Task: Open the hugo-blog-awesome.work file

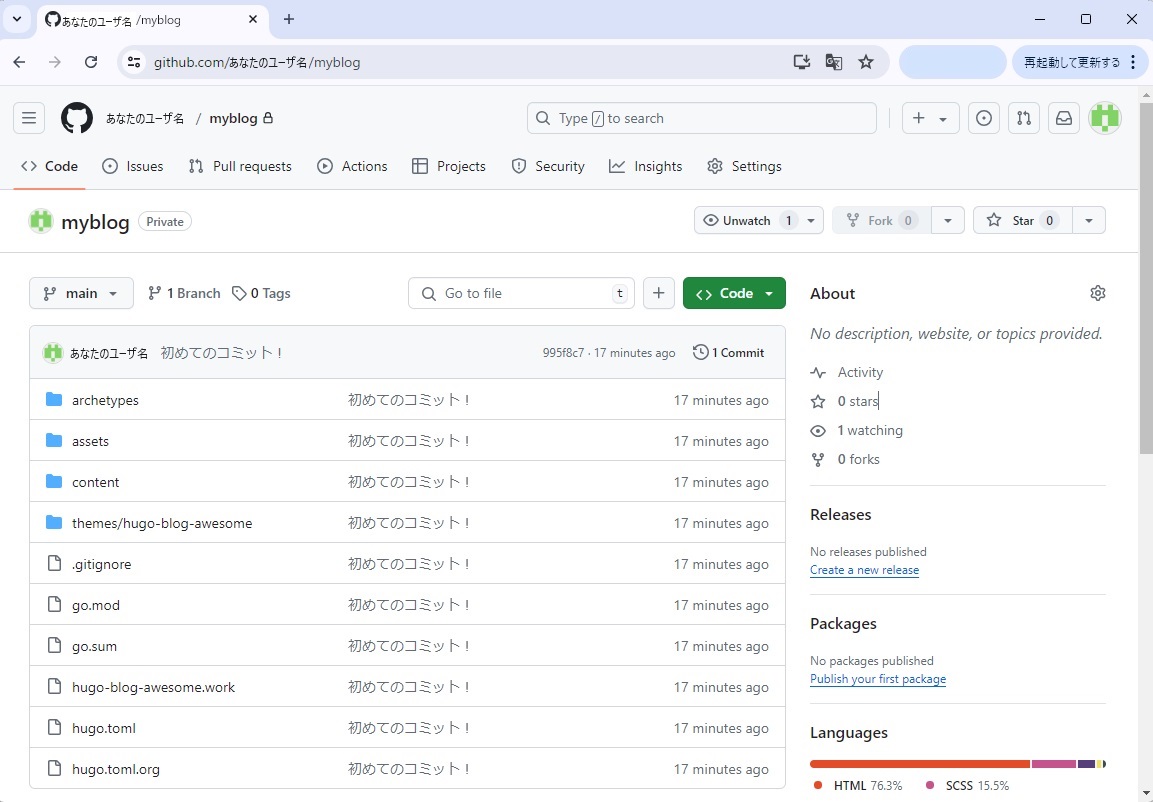Action: coord(154,687)
